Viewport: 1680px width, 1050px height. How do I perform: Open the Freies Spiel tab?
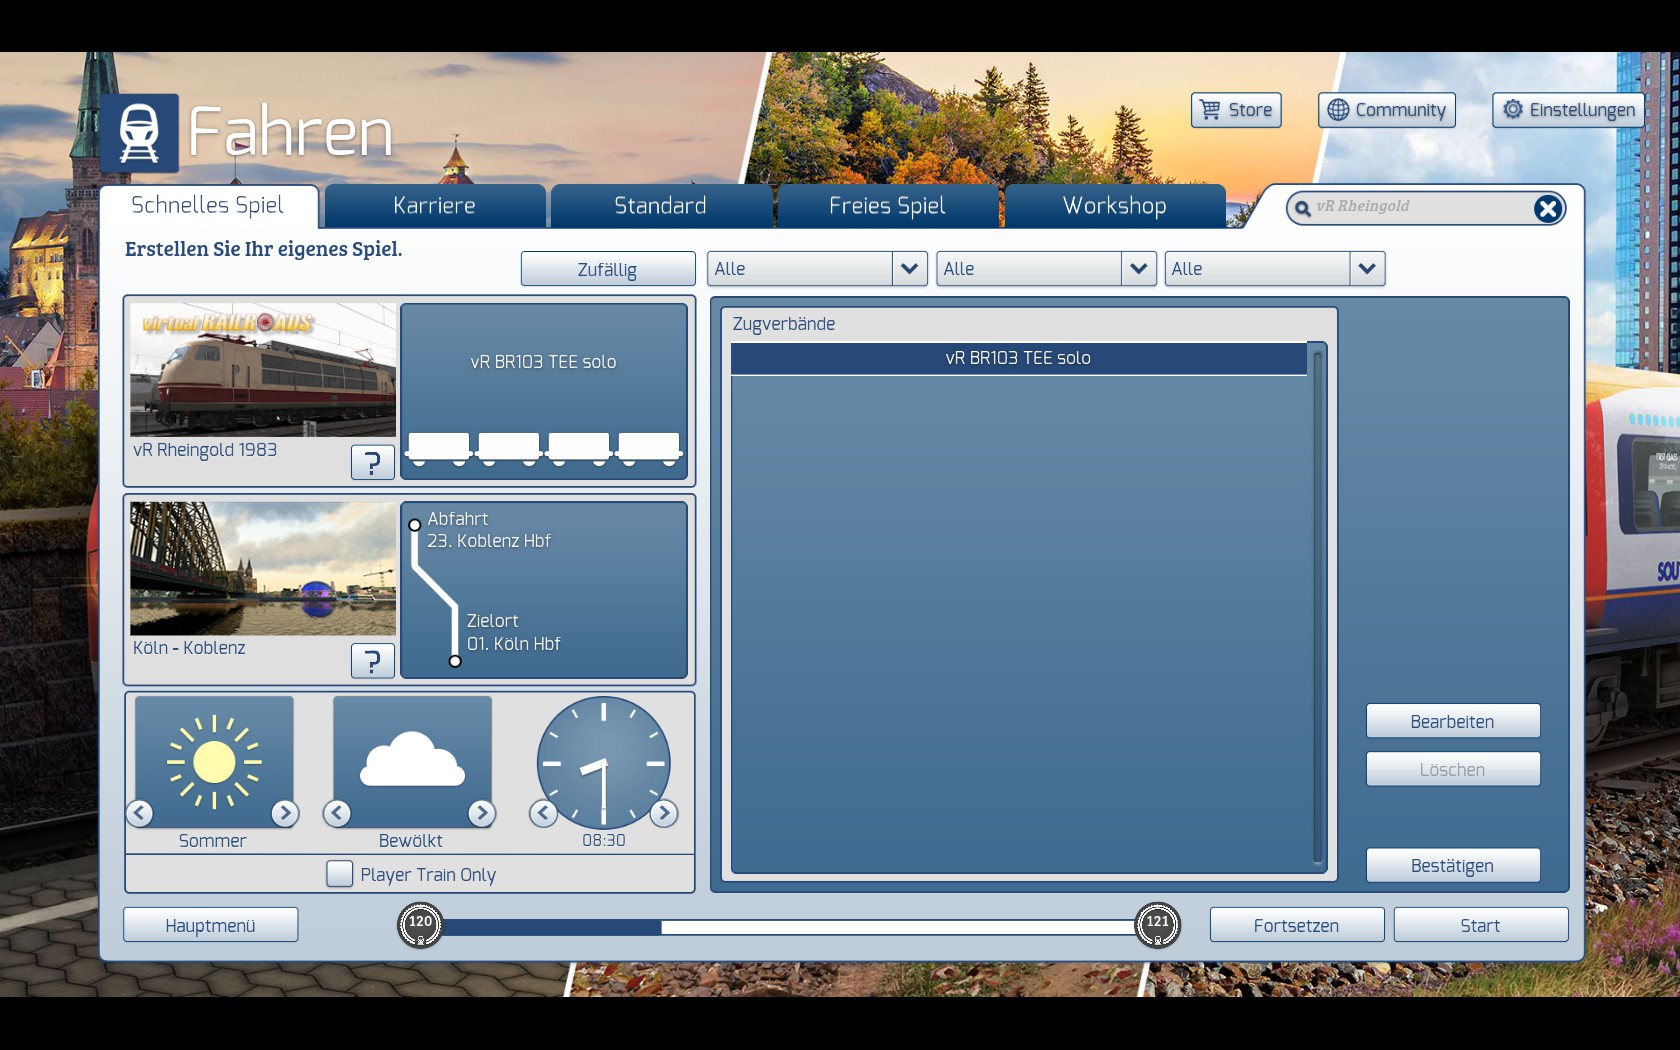click(888, 206)
